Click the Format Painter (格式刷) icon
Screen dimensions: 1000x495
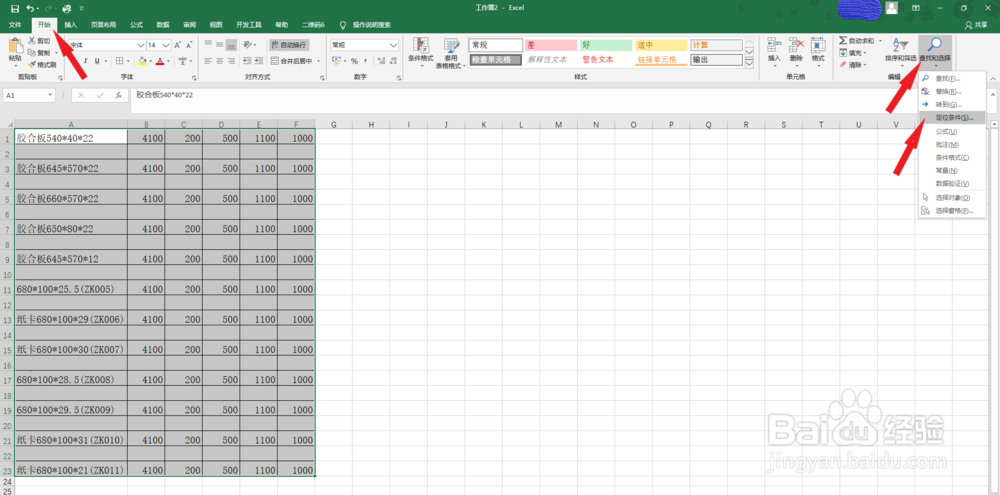[x=32, y=64]
